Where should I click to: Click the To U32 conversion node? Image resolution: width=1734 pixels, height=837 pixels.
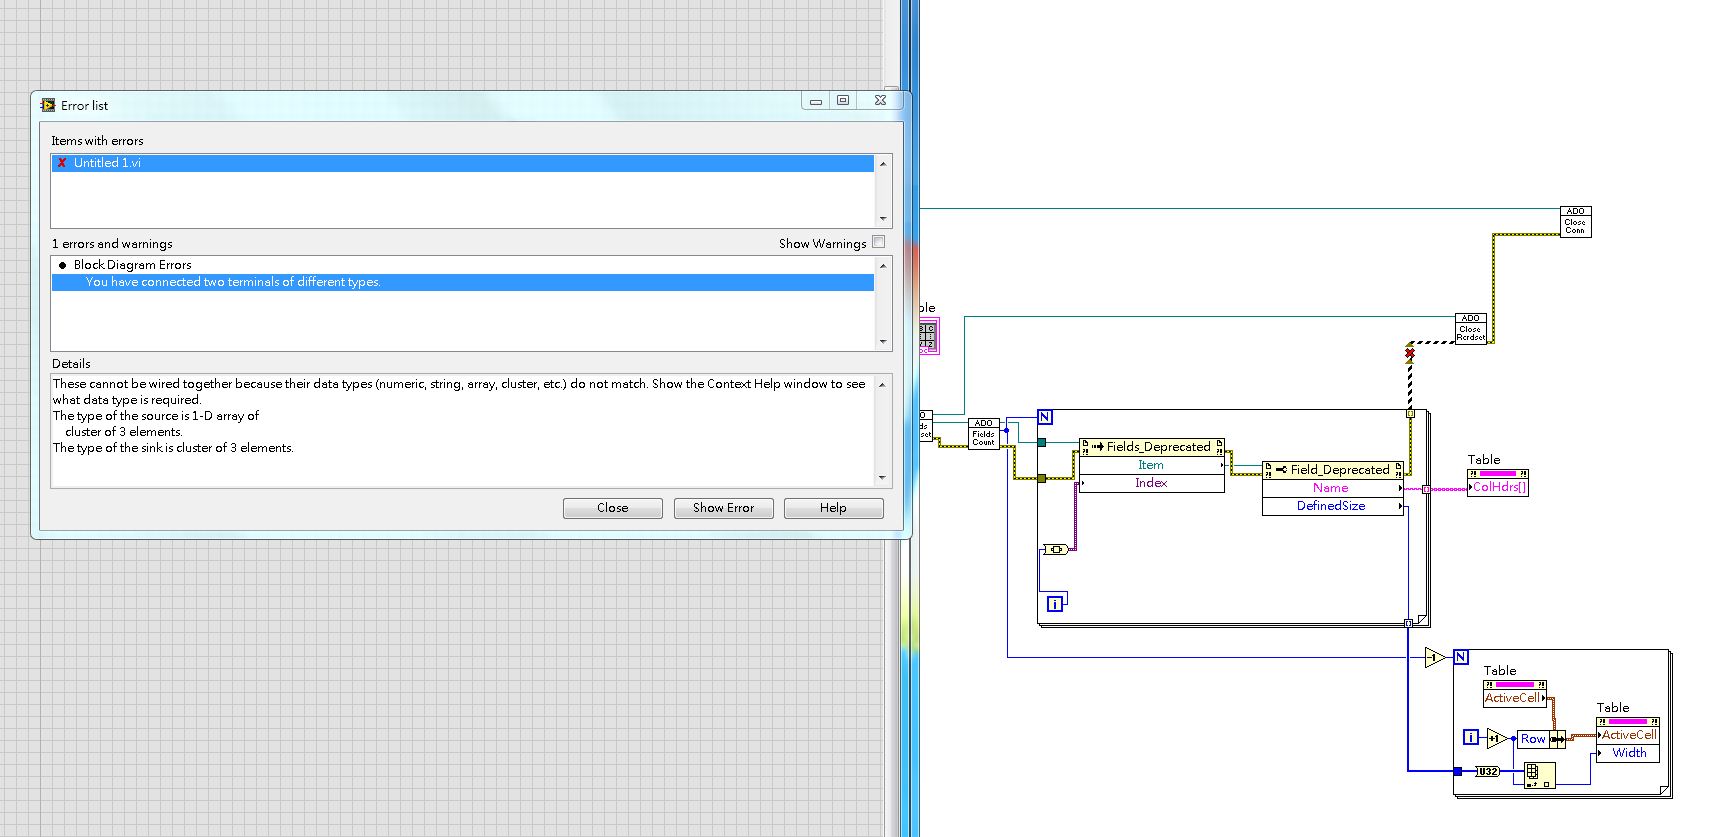tap(1487, 771)
